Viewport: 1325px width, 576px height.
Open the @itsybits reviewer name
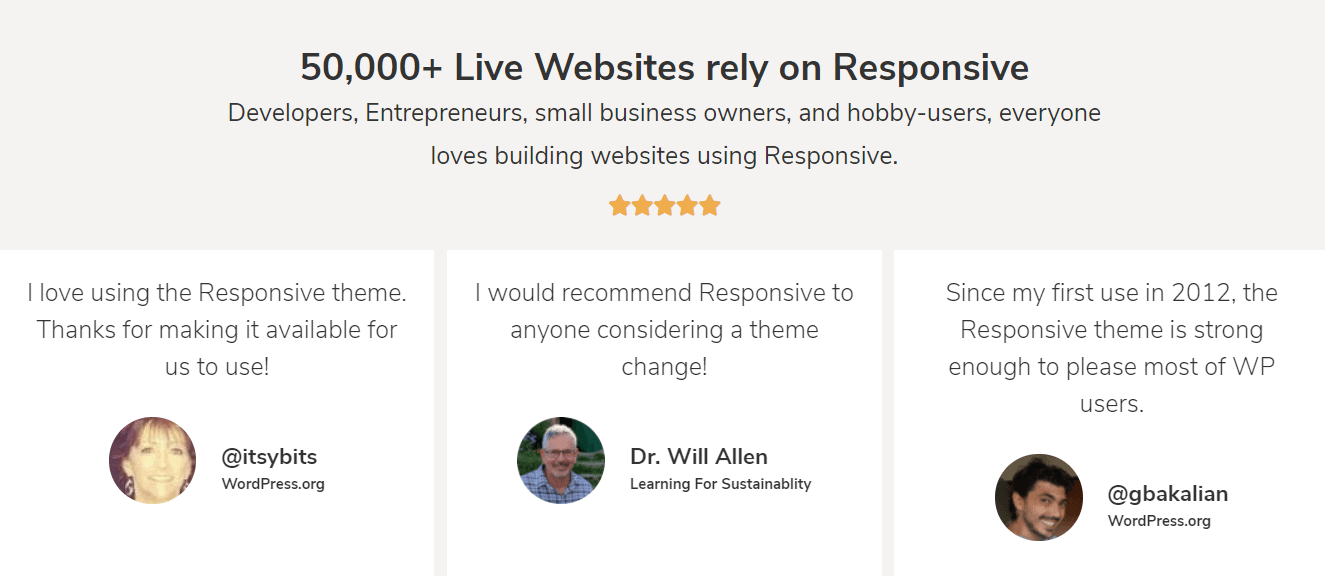[269, 457]
